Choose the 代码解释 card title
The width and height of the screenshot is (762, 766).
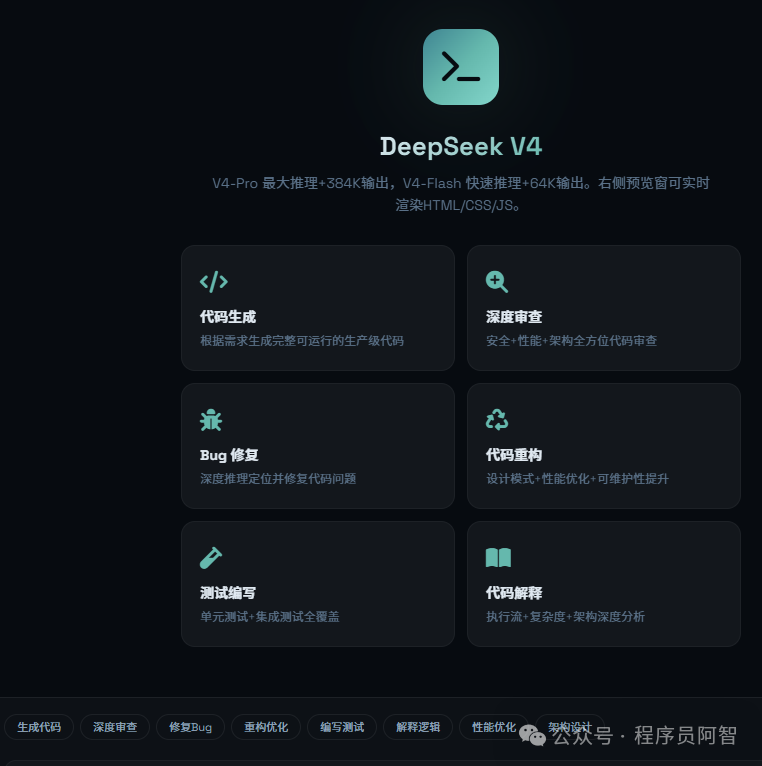pyautogui.click(x=514, y=593)
